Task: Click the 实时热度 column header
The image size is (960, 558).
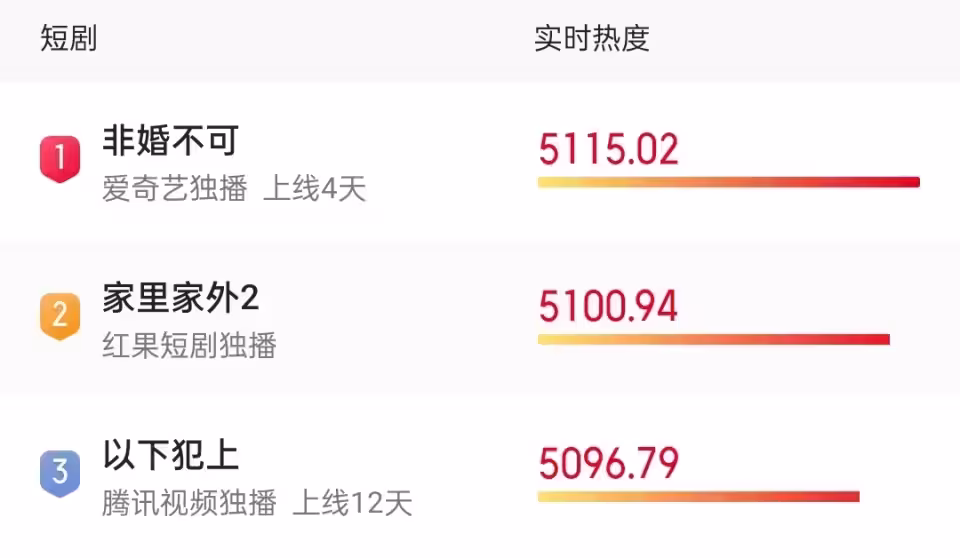Action: [x=591, y=39]
